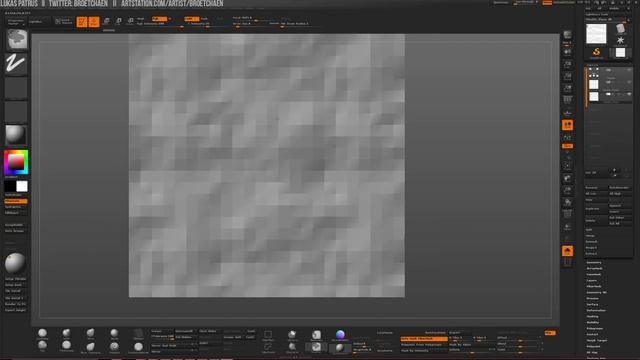Open Lightbox Tools in Tool palette

tap(597, 14)
